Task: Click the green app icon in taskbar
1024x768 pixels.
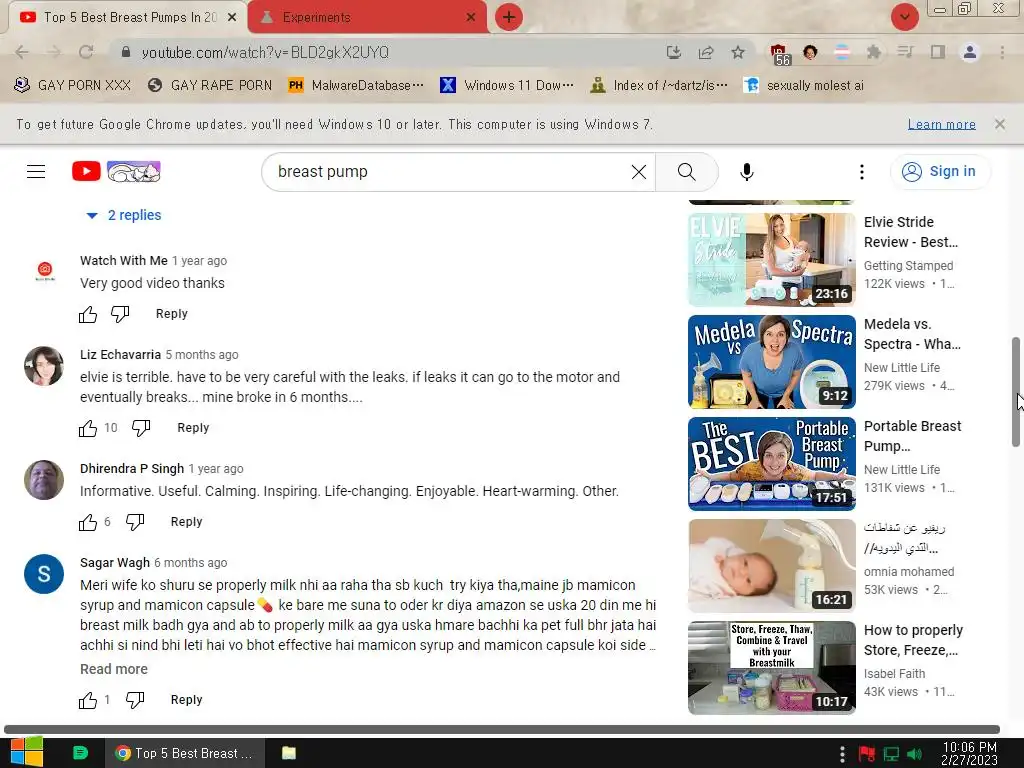Action: coord(80,753)
